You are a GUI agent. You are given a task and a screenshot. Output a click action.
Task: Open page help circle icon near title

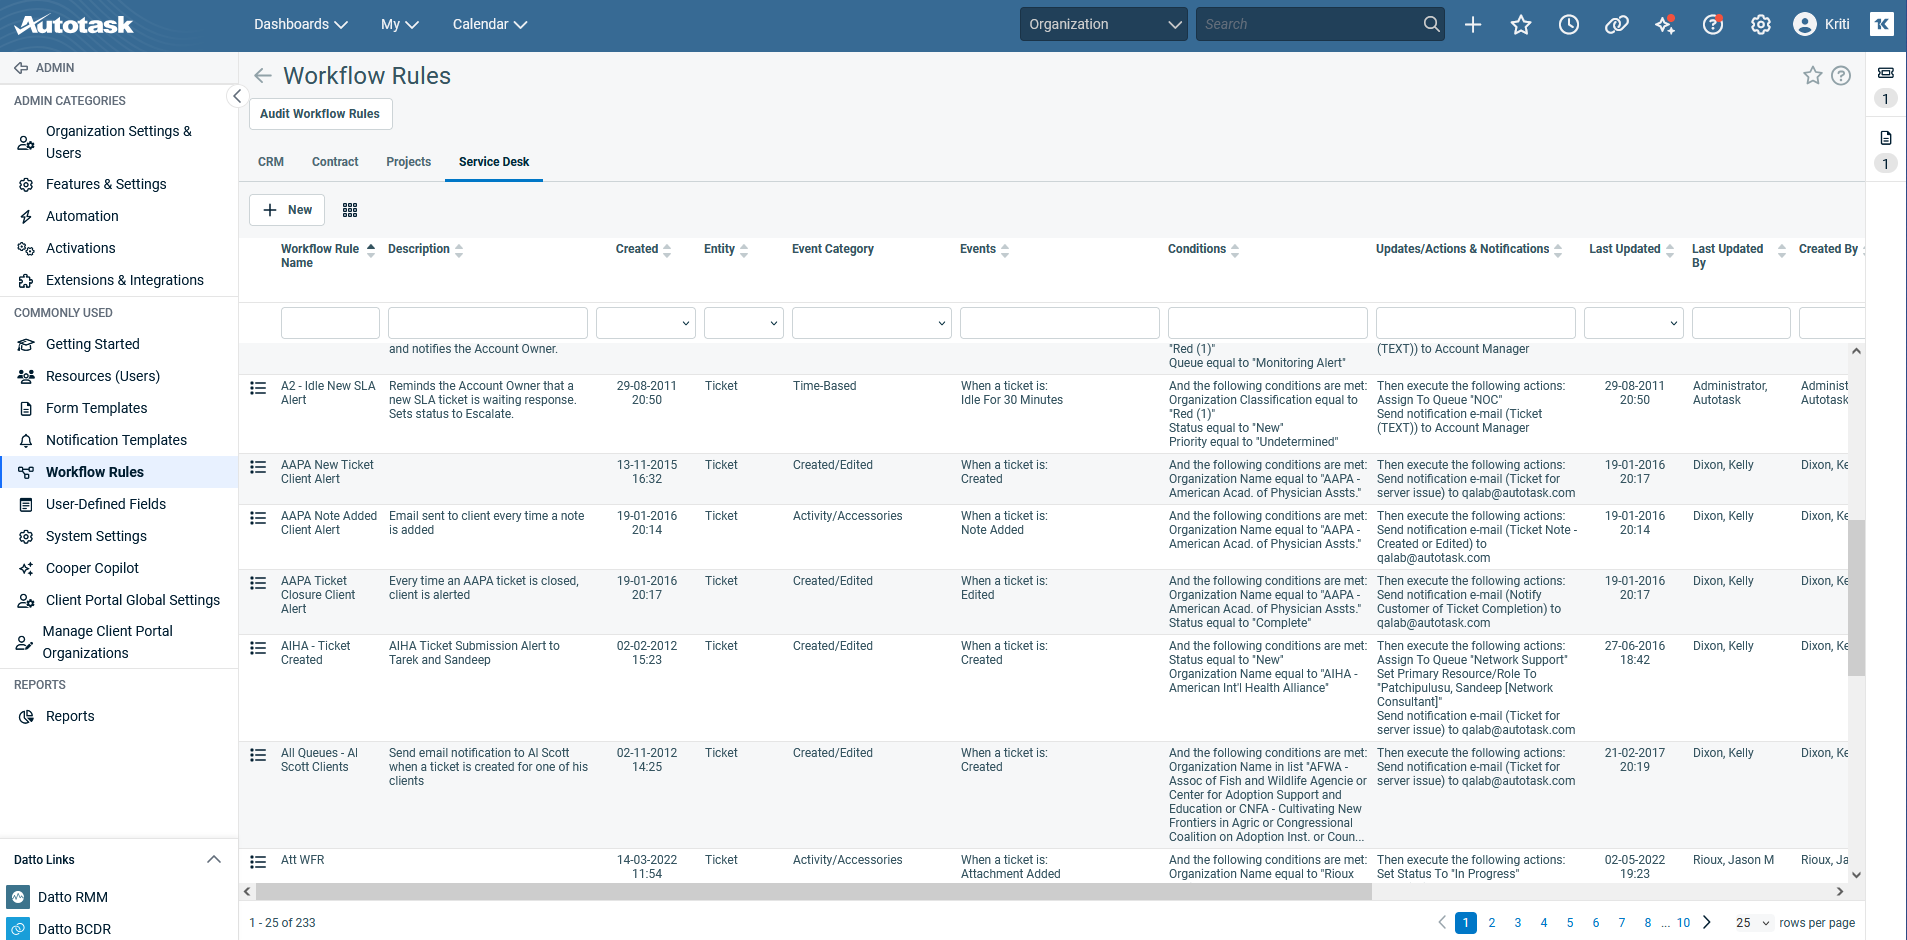pos(1841,76)
